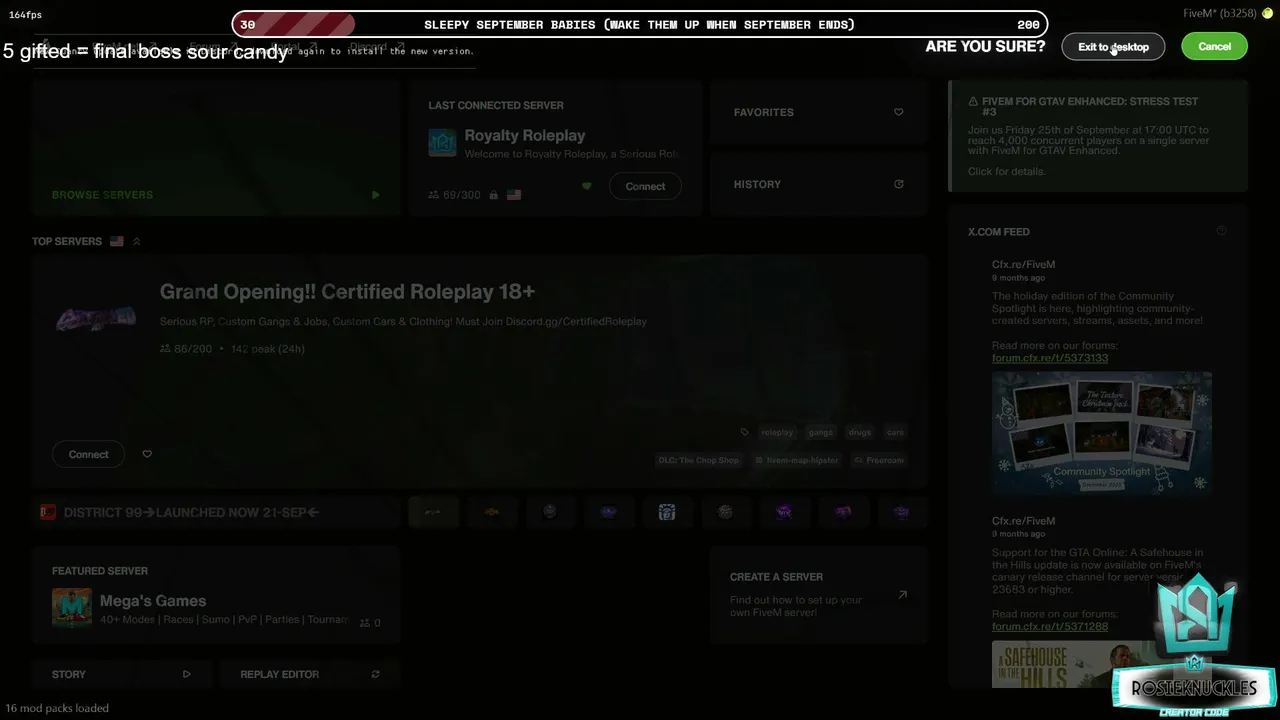
Task: Select the drugs tag
Action: 859,432
